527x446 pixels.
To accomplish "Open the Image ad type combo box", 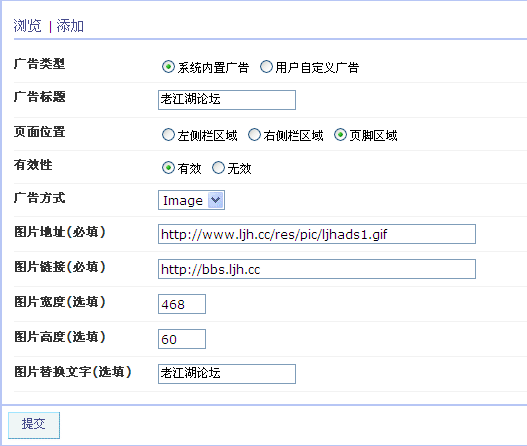I will 191,200.
